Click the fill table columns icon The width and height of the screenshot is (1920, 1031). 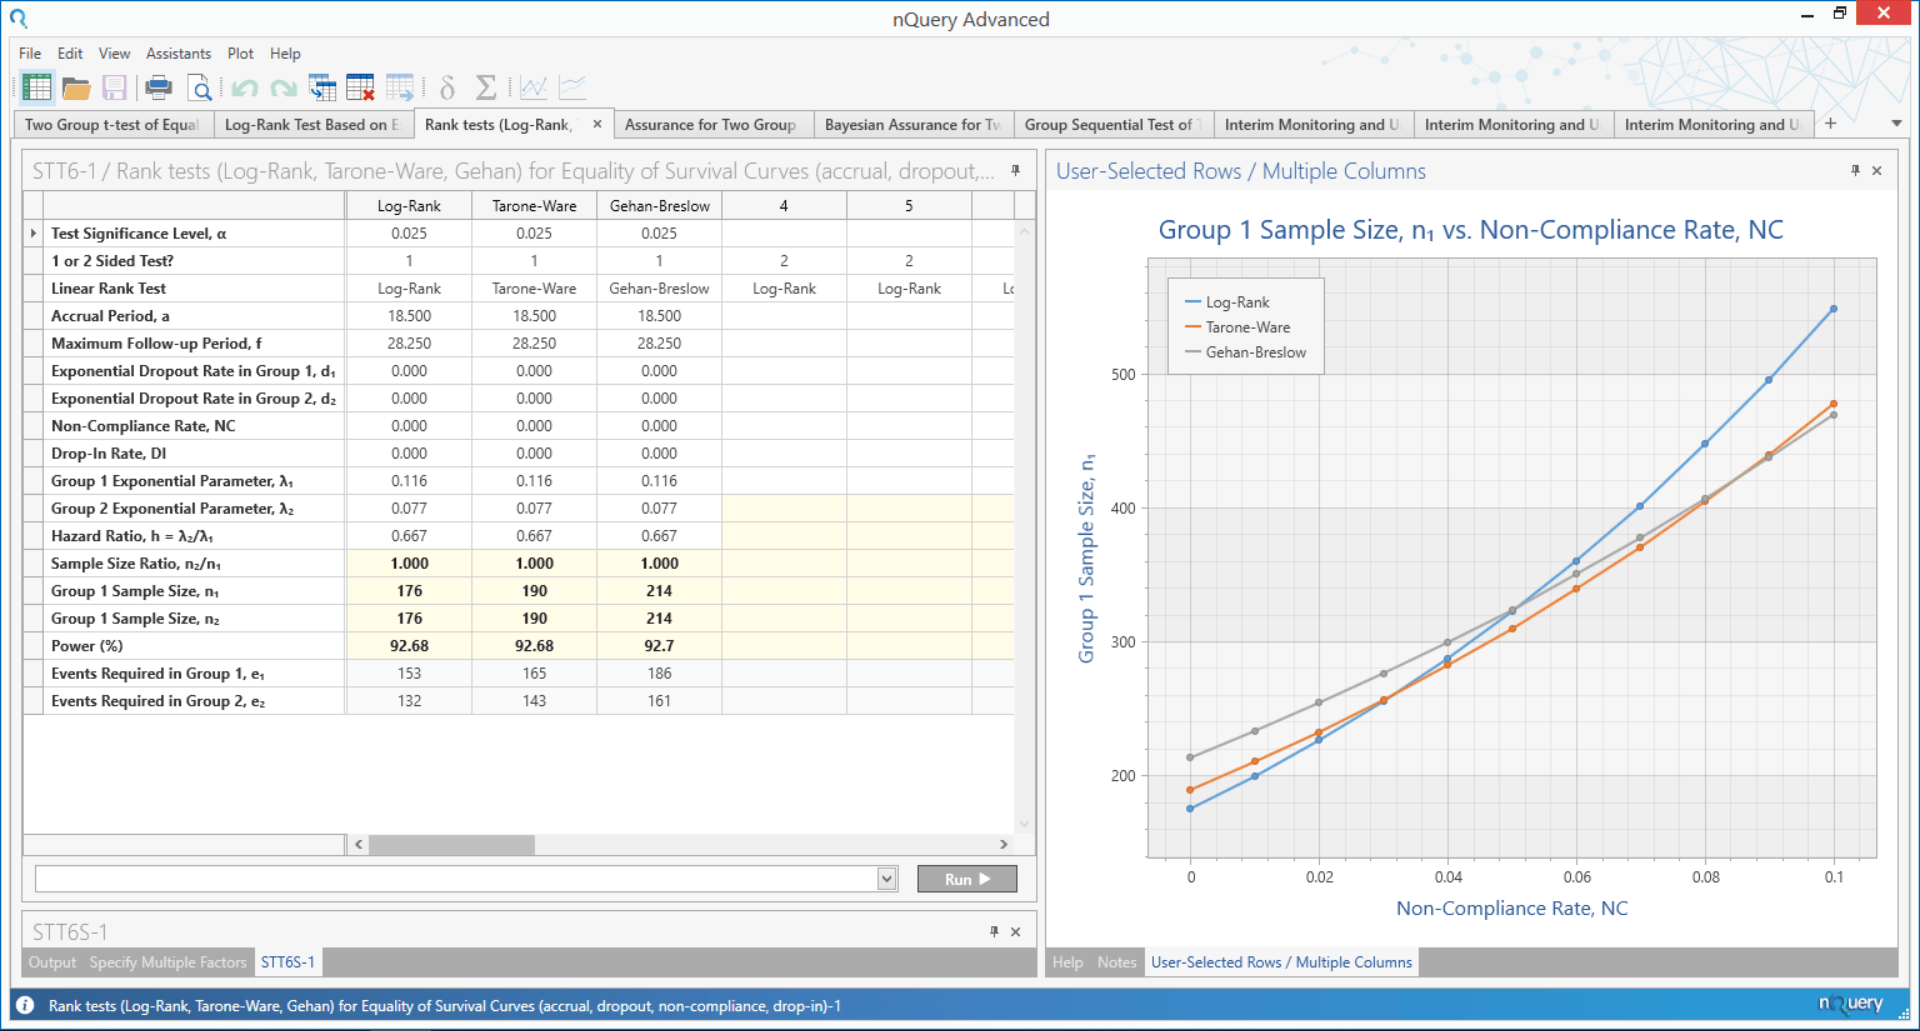[322, 88]
